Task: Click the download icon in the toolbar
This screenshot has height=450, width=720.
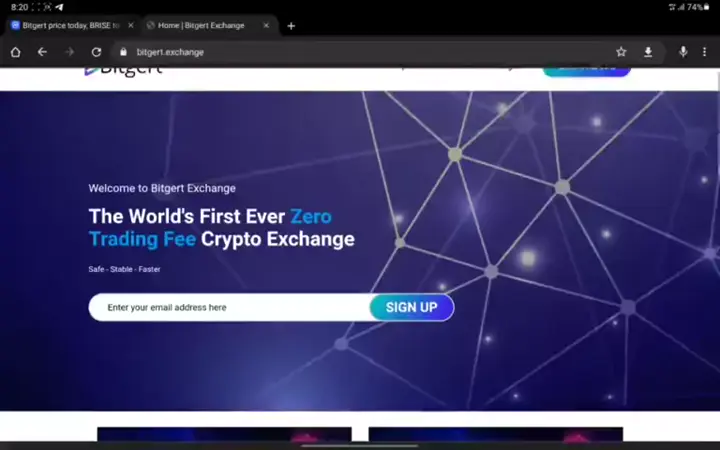Action: (x=648, y=52)
